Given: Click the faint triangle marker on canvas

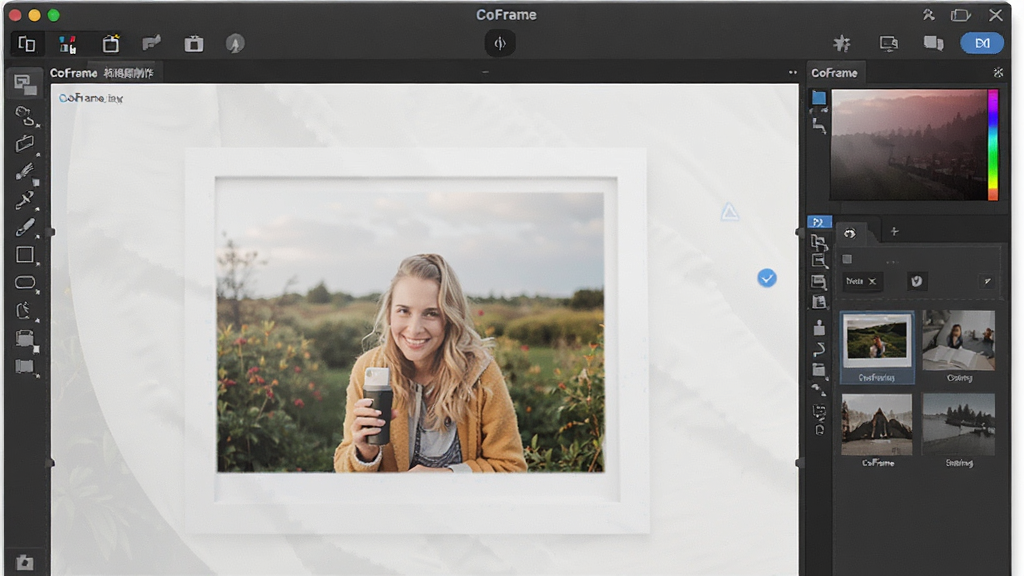Looking at the screenshot, I should pos(729,212).
